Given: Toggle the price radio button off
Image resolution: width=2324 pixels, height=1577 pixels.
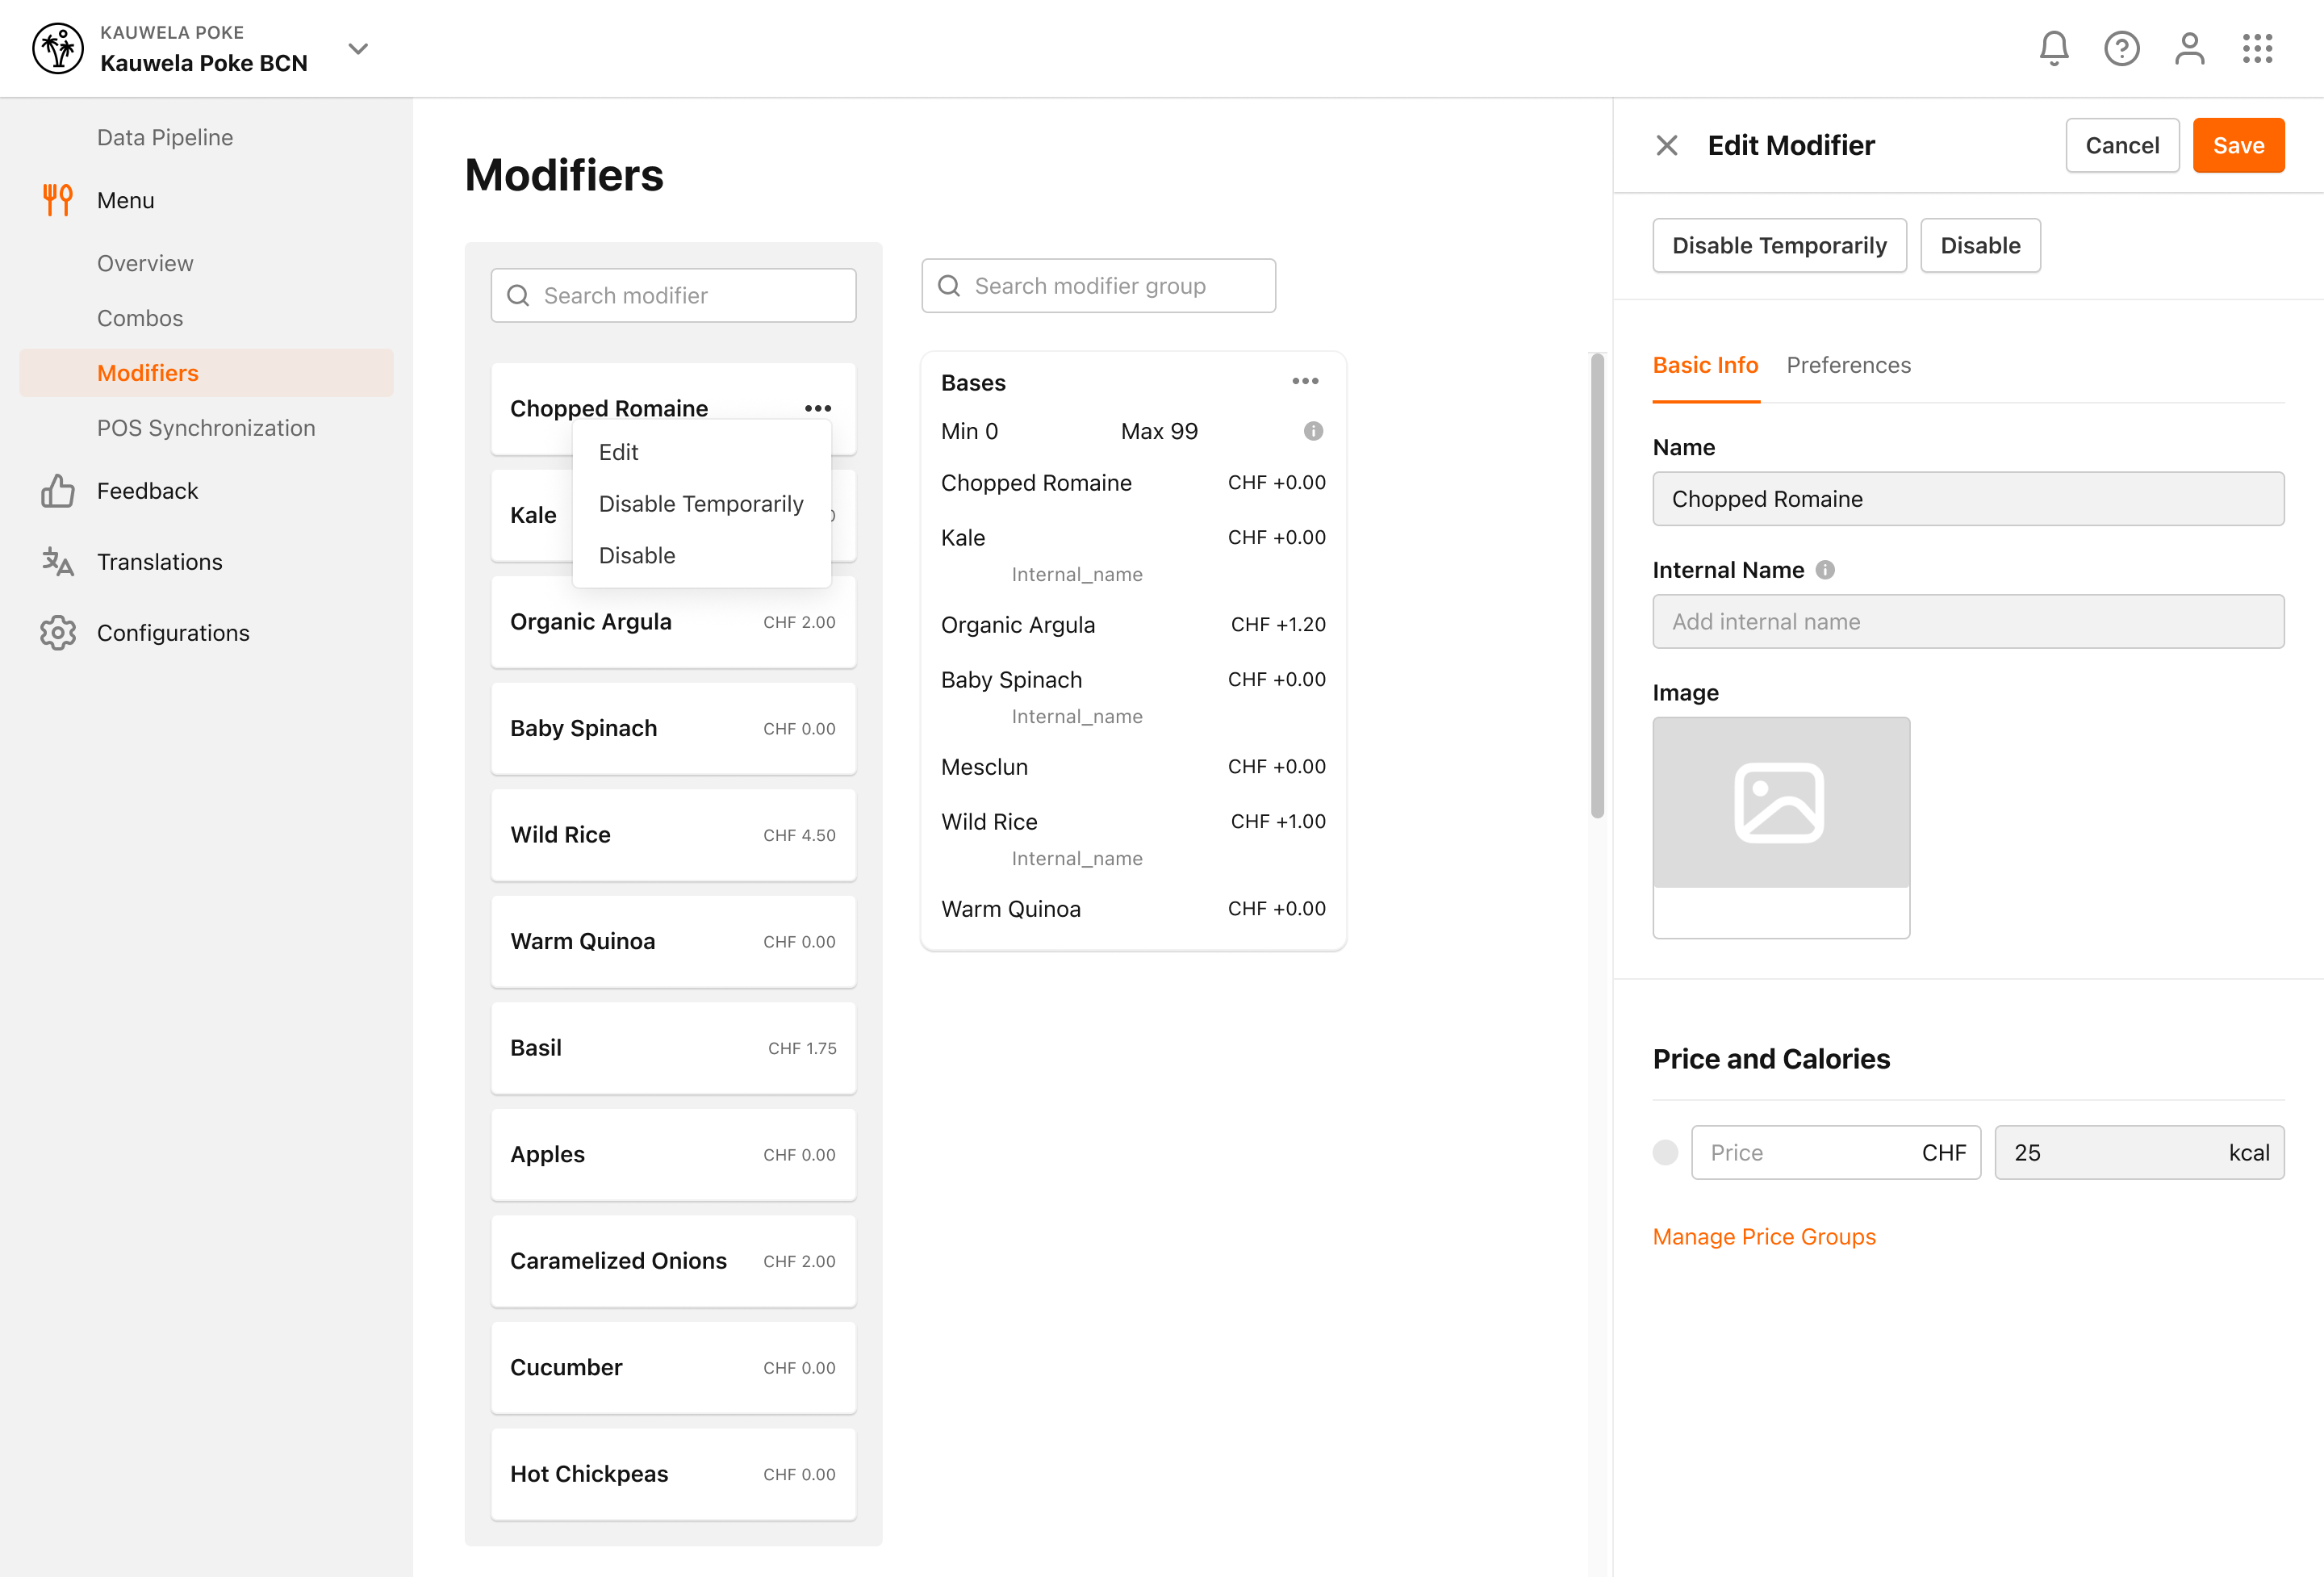Looking at the screenshot, I should (x=1666, y=1152).
